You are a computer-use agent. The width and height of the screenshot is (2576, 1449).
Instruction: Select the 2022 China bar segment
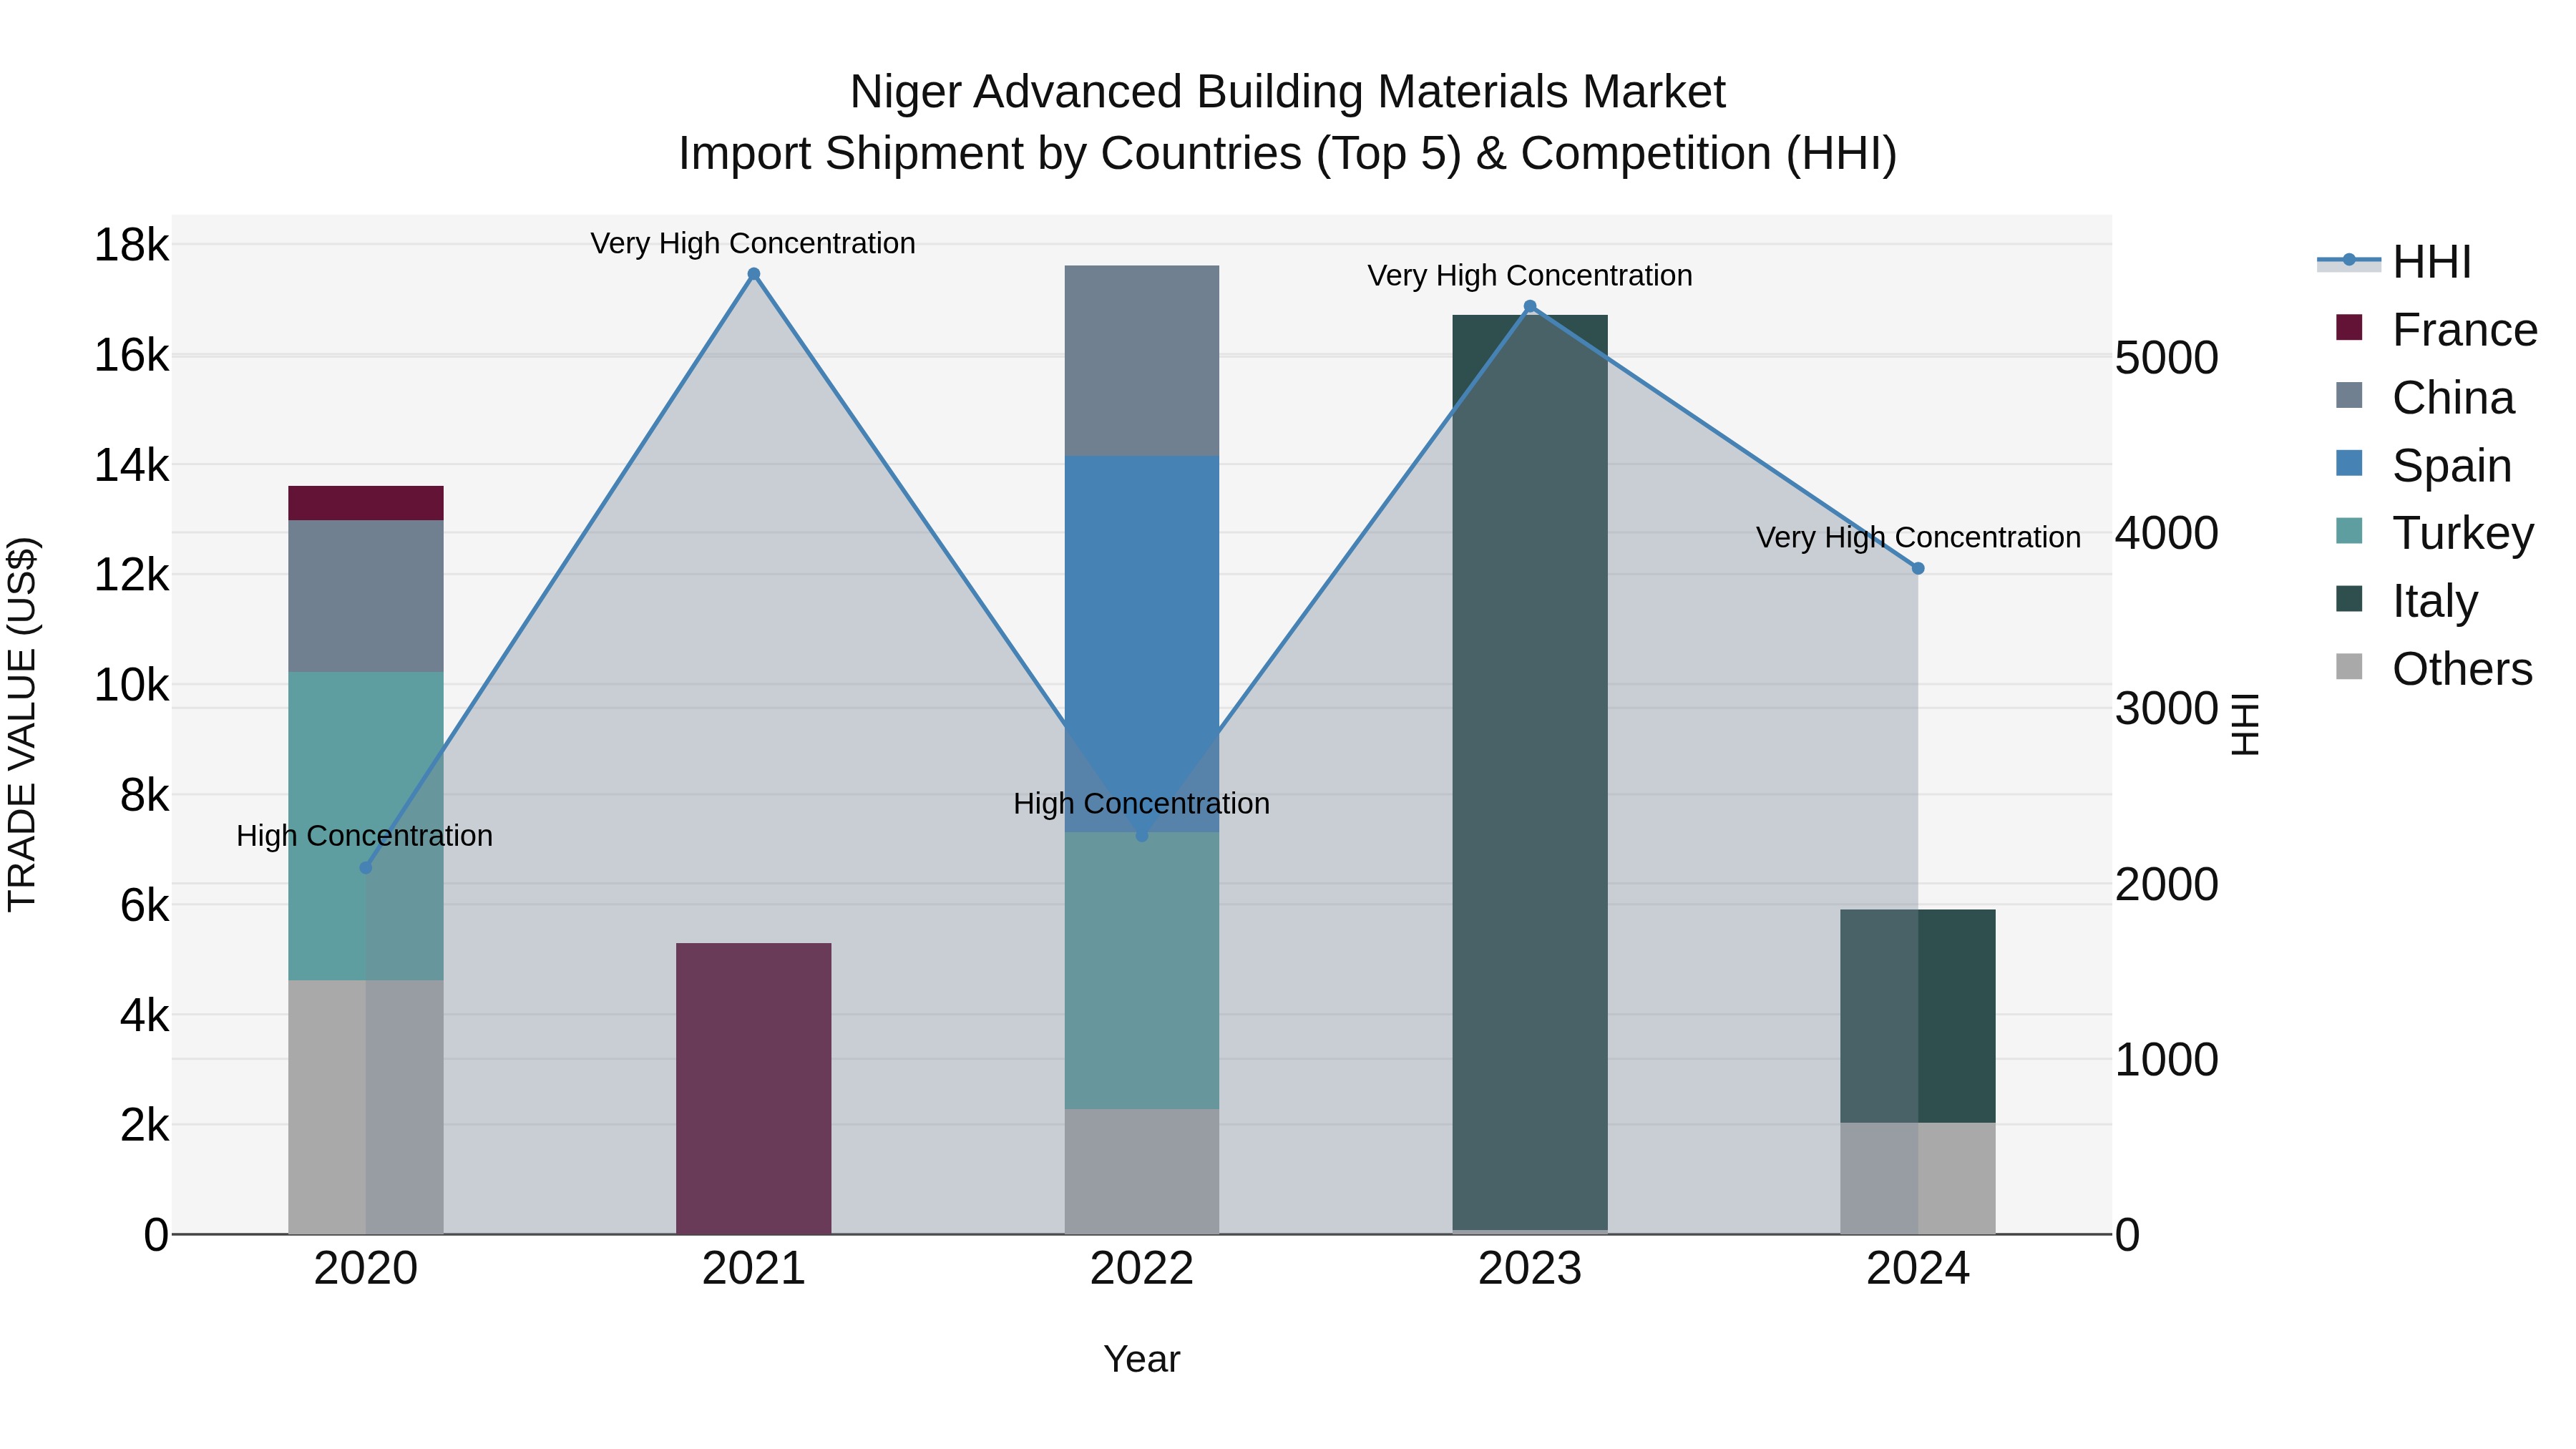(1142, 361)
